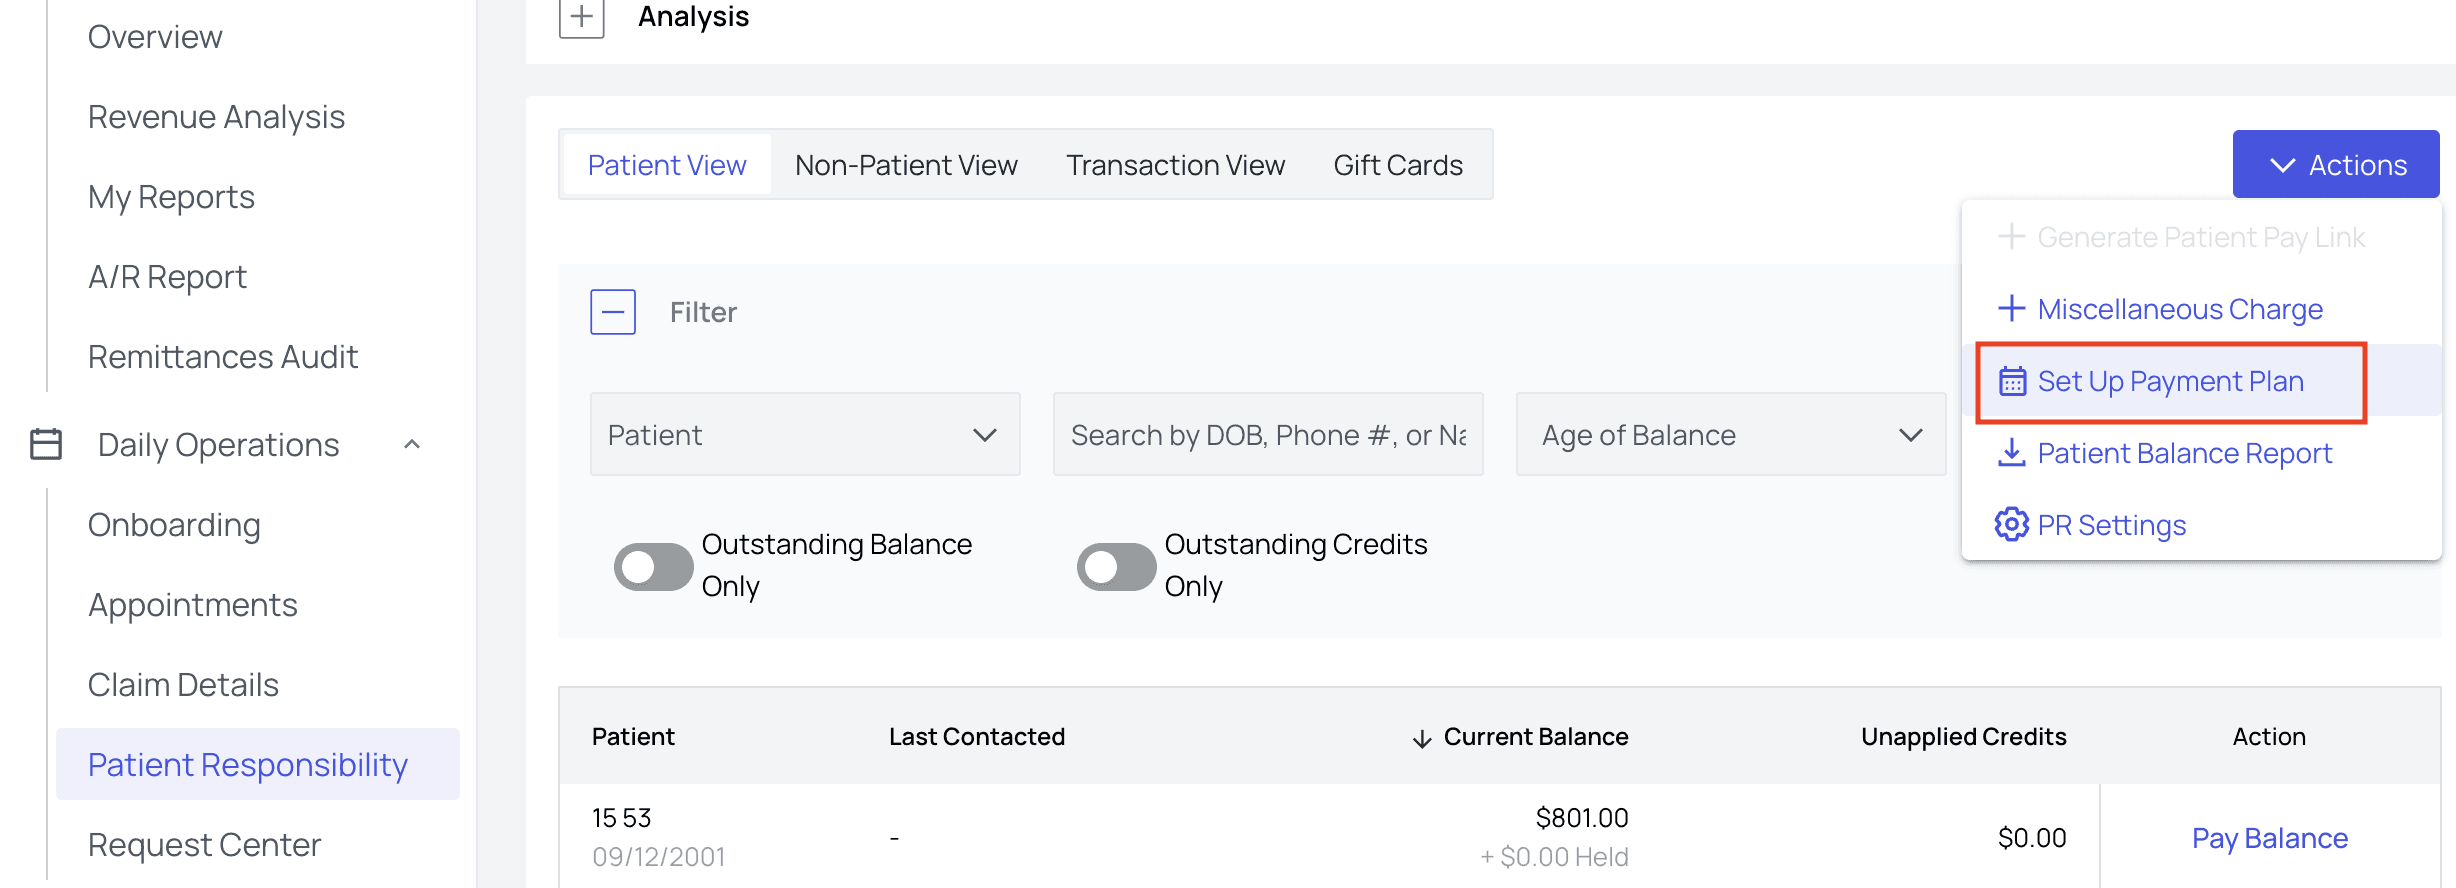Collapse the Filter section with minus icon
2456x888 pixels.
point(613,312)
